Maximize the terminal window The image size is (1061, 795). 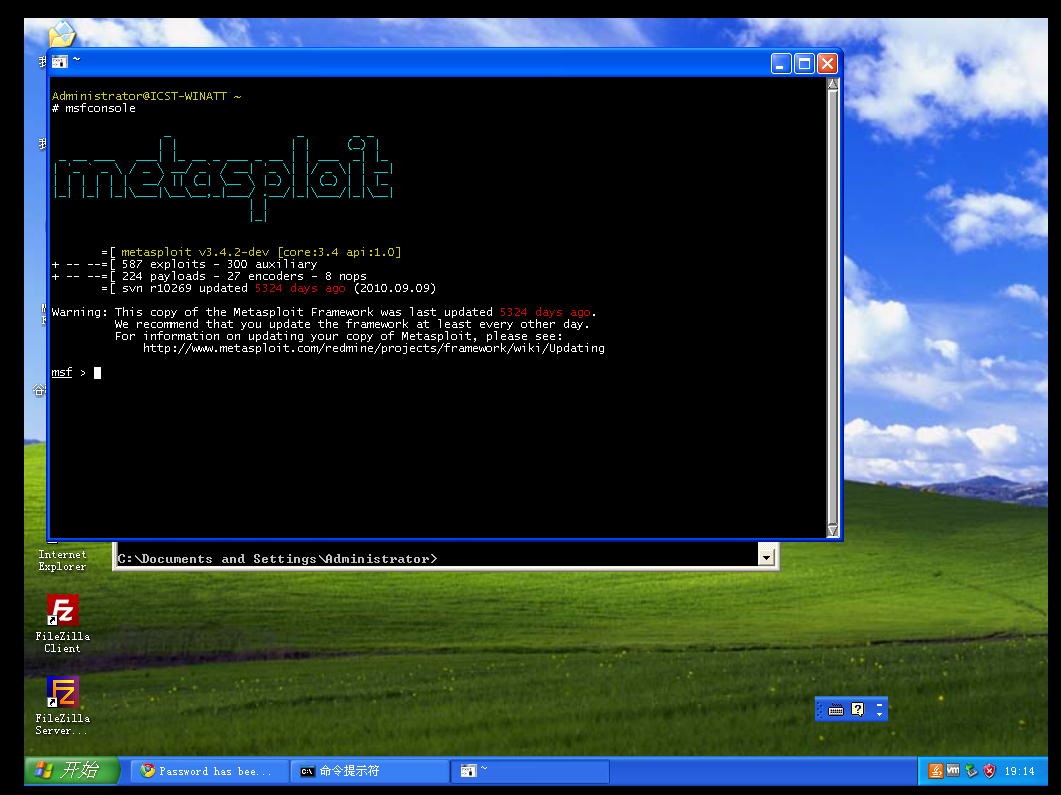pos(804,64)
